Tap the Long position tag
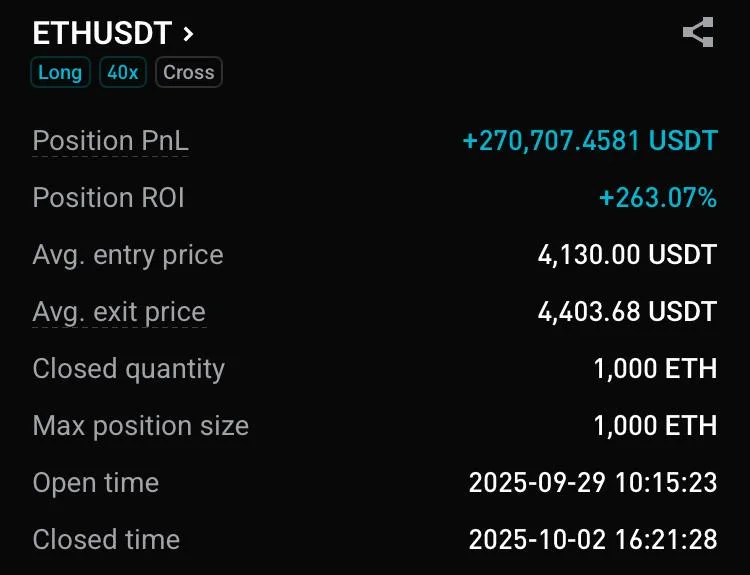 [x=60, y=73]
